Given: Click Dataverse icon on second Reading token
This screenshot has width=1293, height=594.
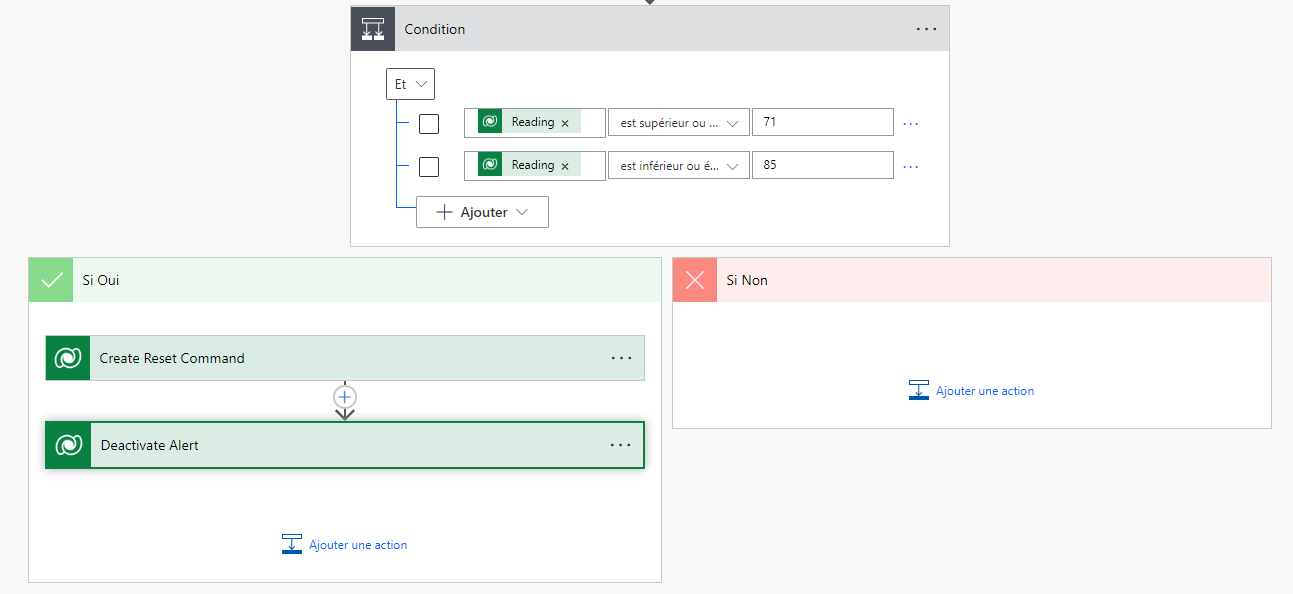Looking at the screenshot, I should [490, 165].
